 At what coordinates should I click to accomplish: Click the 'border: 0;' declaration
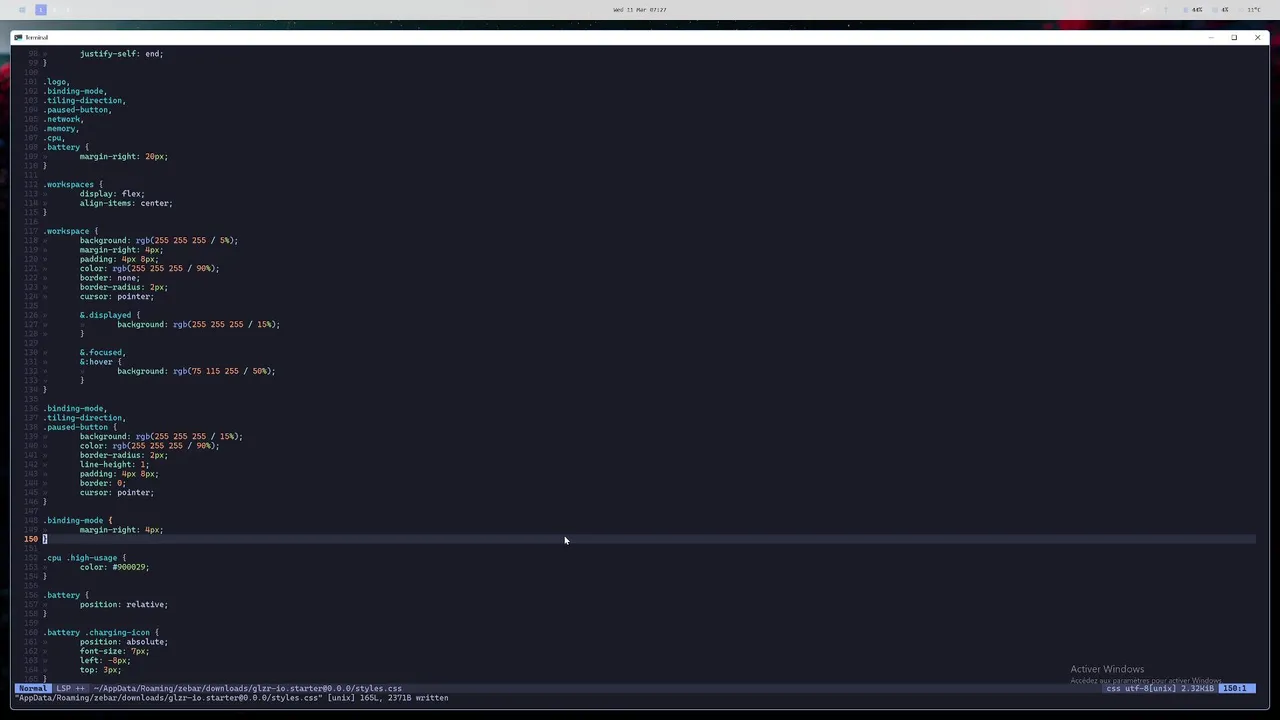pyautogui.click(x=103, y=483)
